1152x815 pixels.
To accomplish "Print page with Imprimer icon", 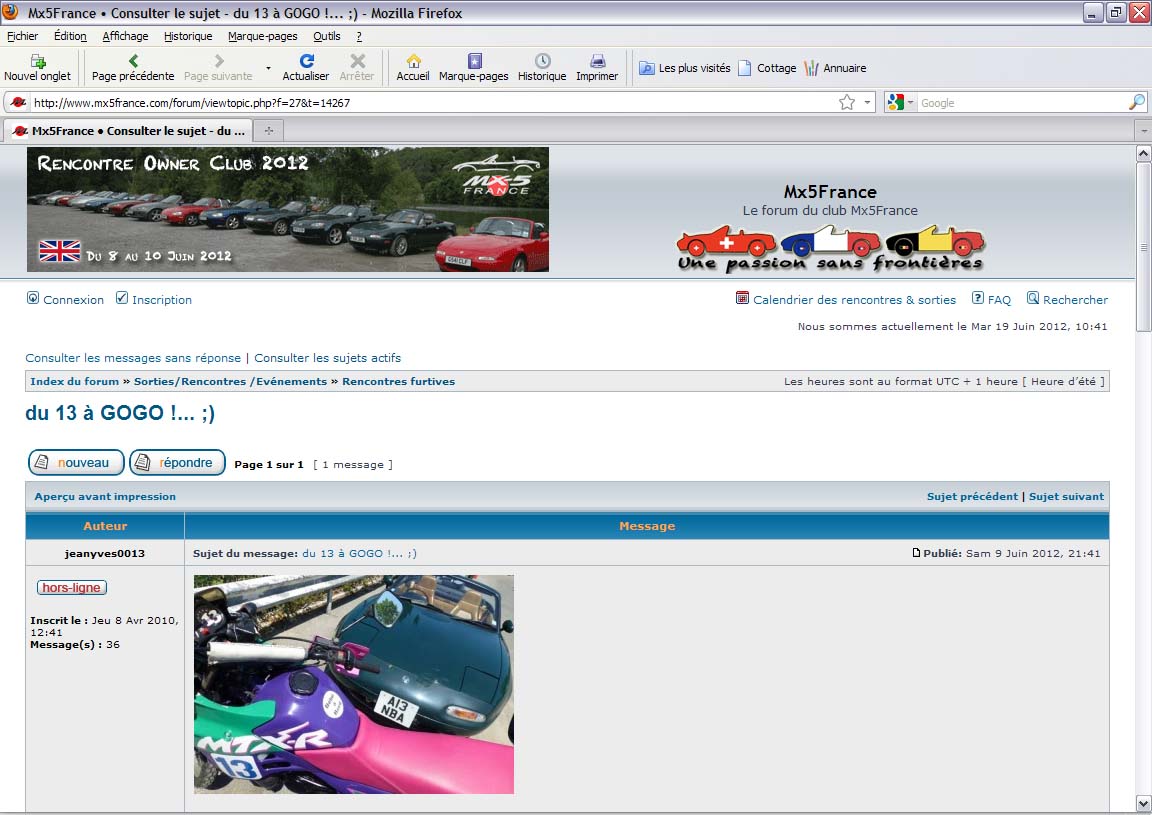I will coord(597,61).
